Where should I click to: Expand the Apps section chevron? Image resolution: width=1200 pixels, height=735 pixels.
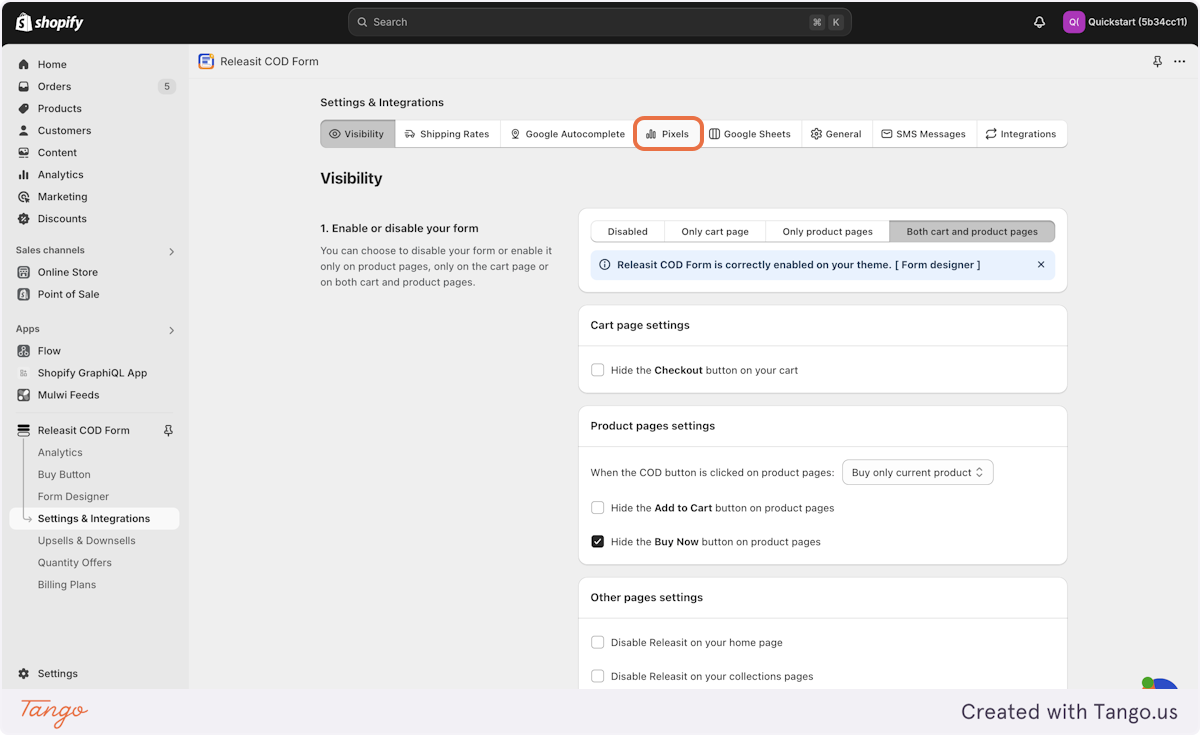coord(171,330)
